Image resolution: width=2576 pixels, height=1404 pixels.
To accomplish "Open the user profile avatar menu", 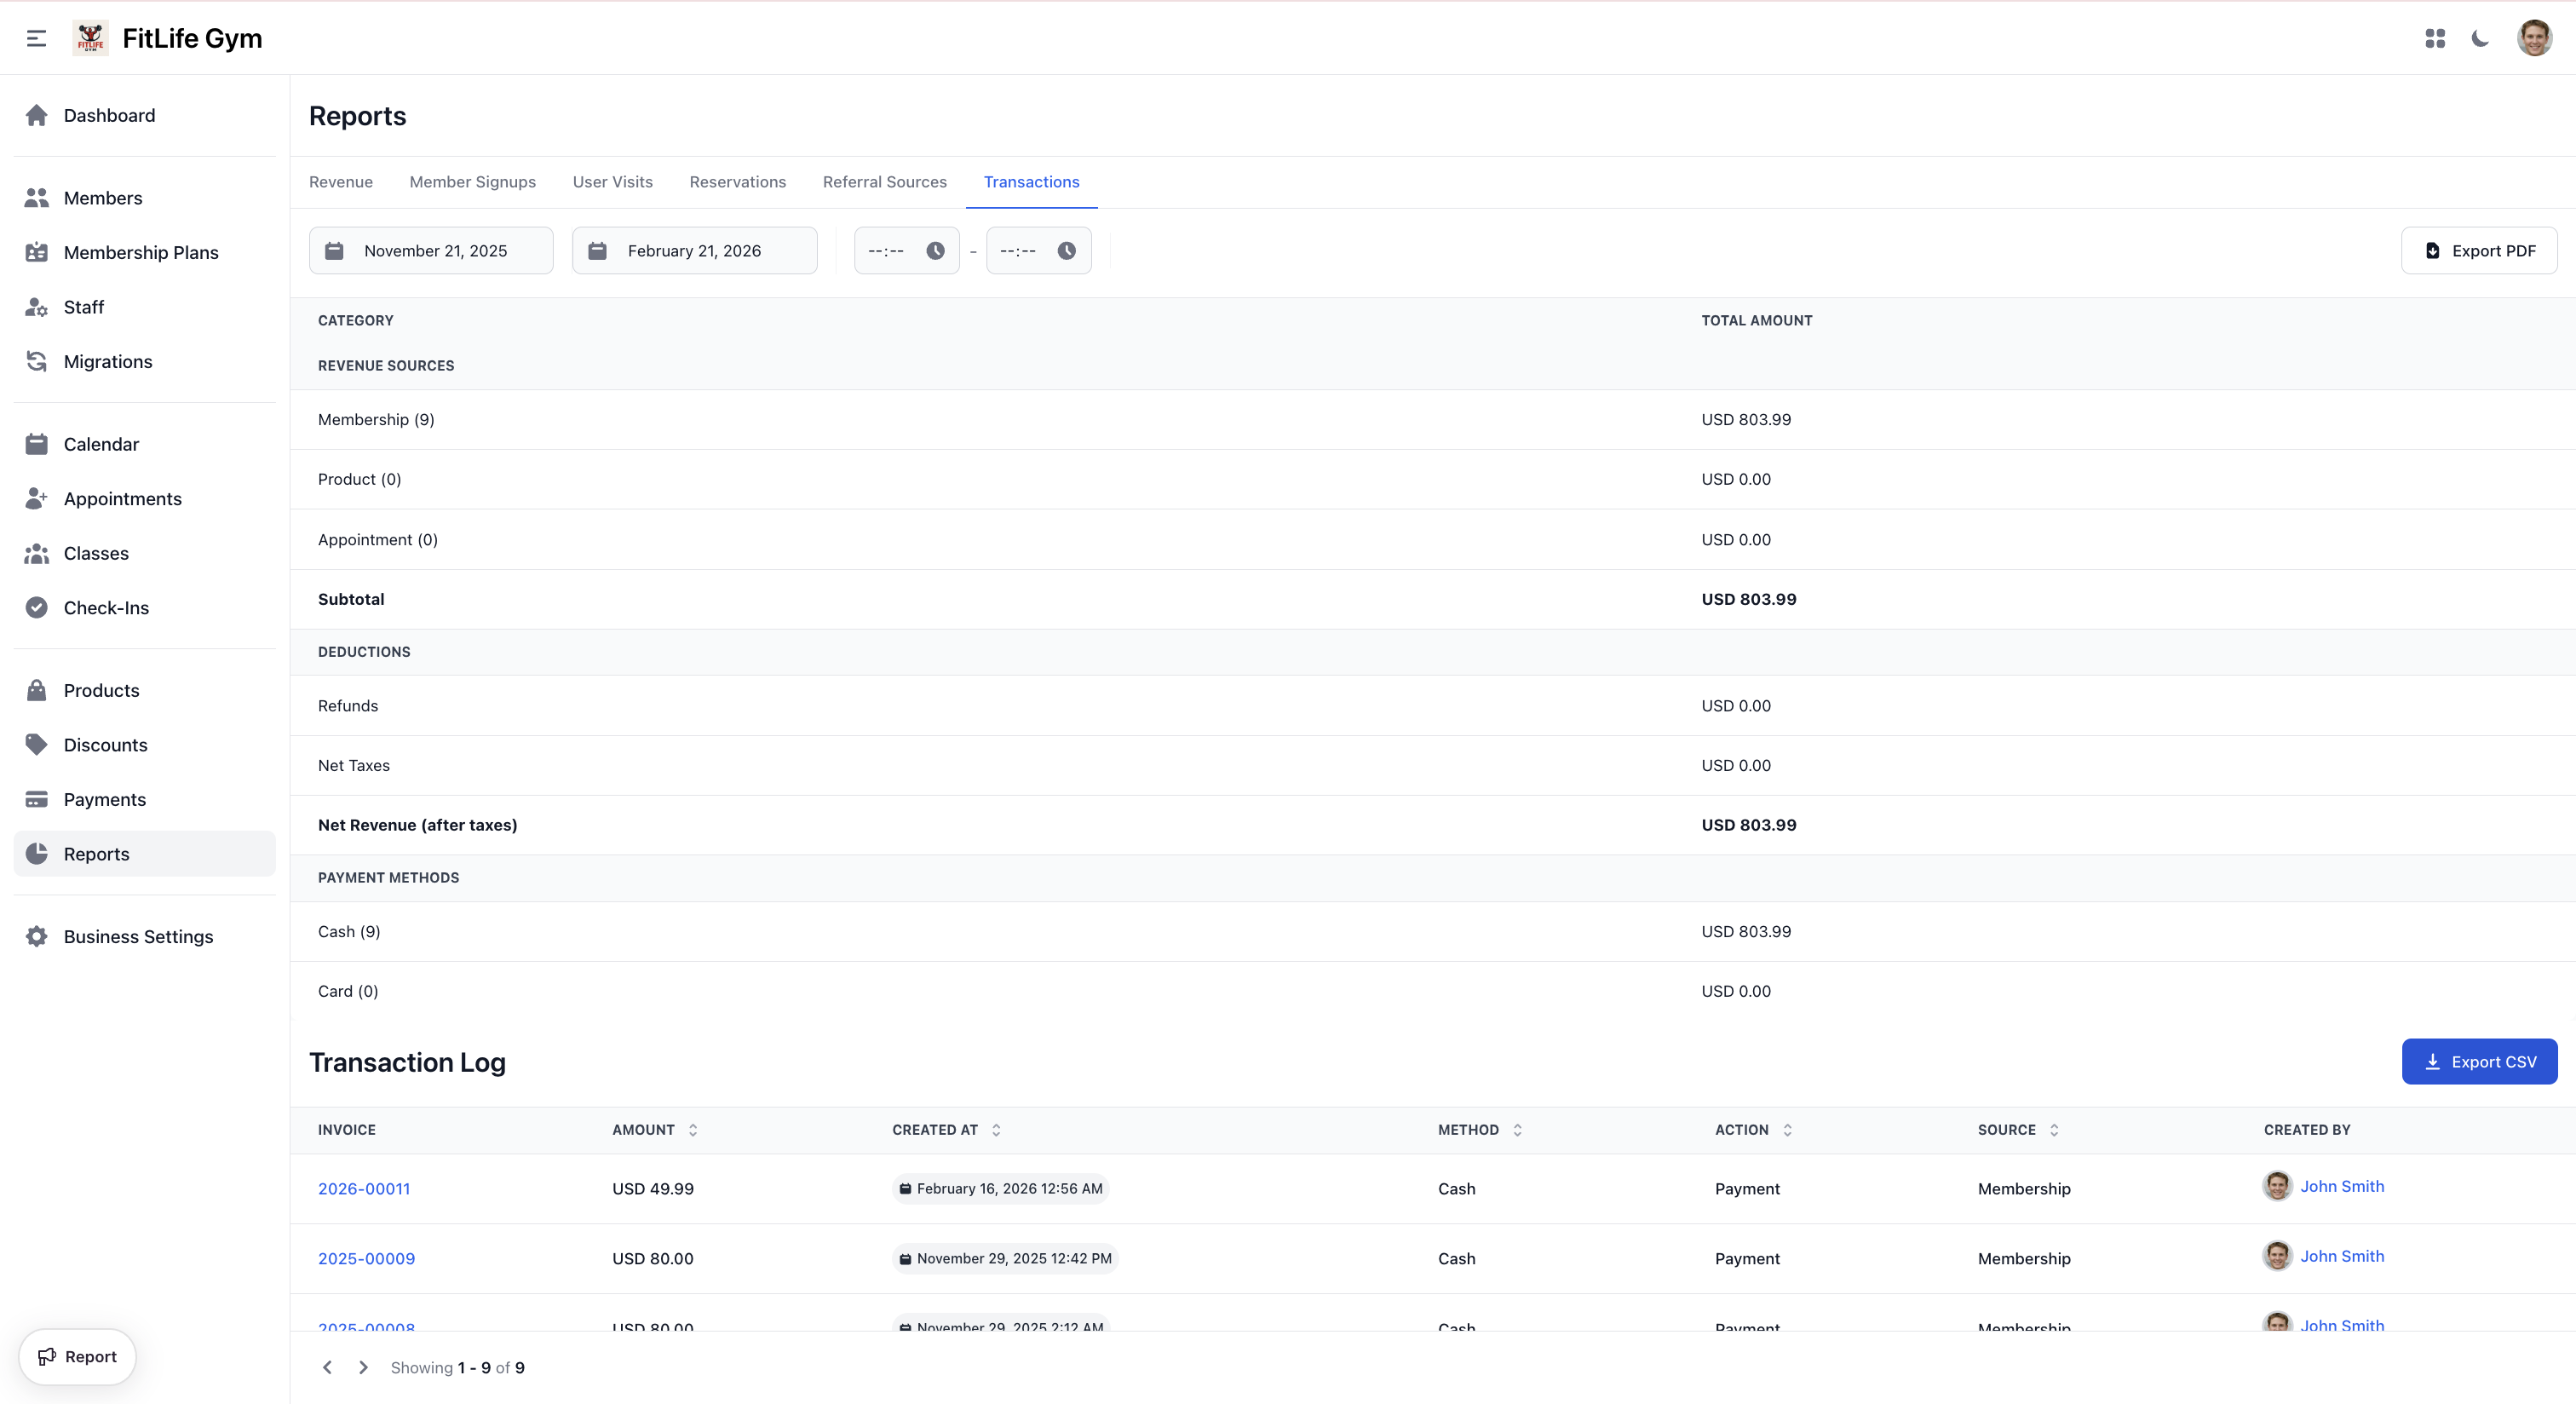I will pyautogui.click(x=2536, y=38).
